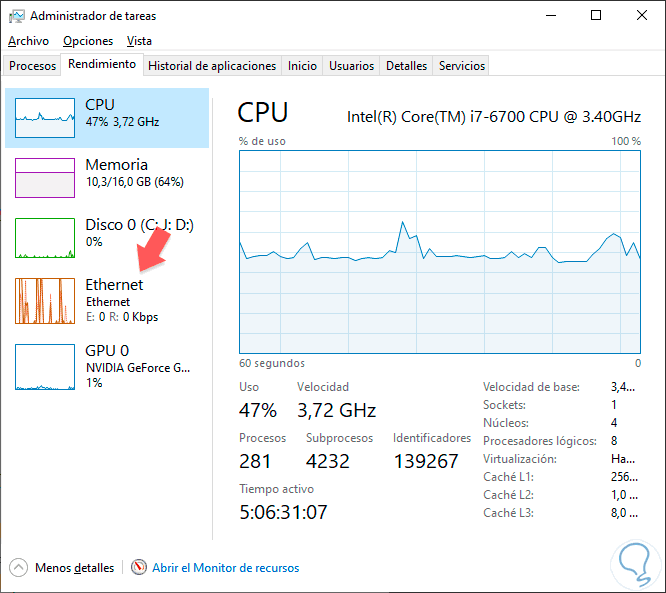Click the main CPU usage graph
The height and width of the screenshot is (593, 666).
pyautogui.click(x=440, y=251)
